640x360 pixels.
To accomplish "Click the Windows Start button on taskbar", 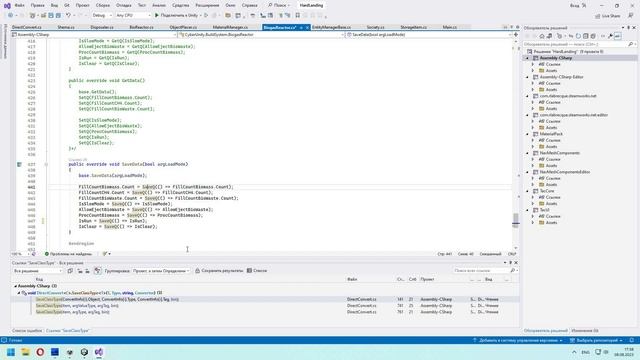I will (11, 352).
